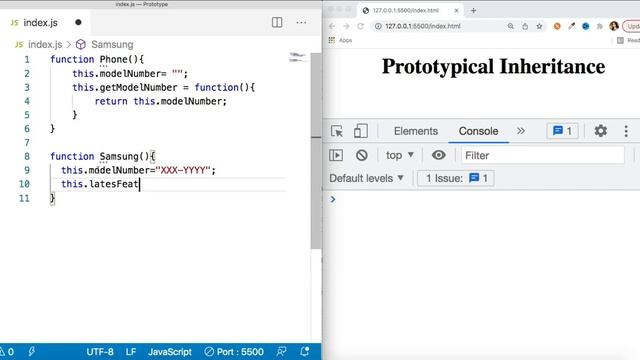The height and width of the screenshot is (360, 640).
Task: Click line number 10 in the gutter
Action: 24,184
